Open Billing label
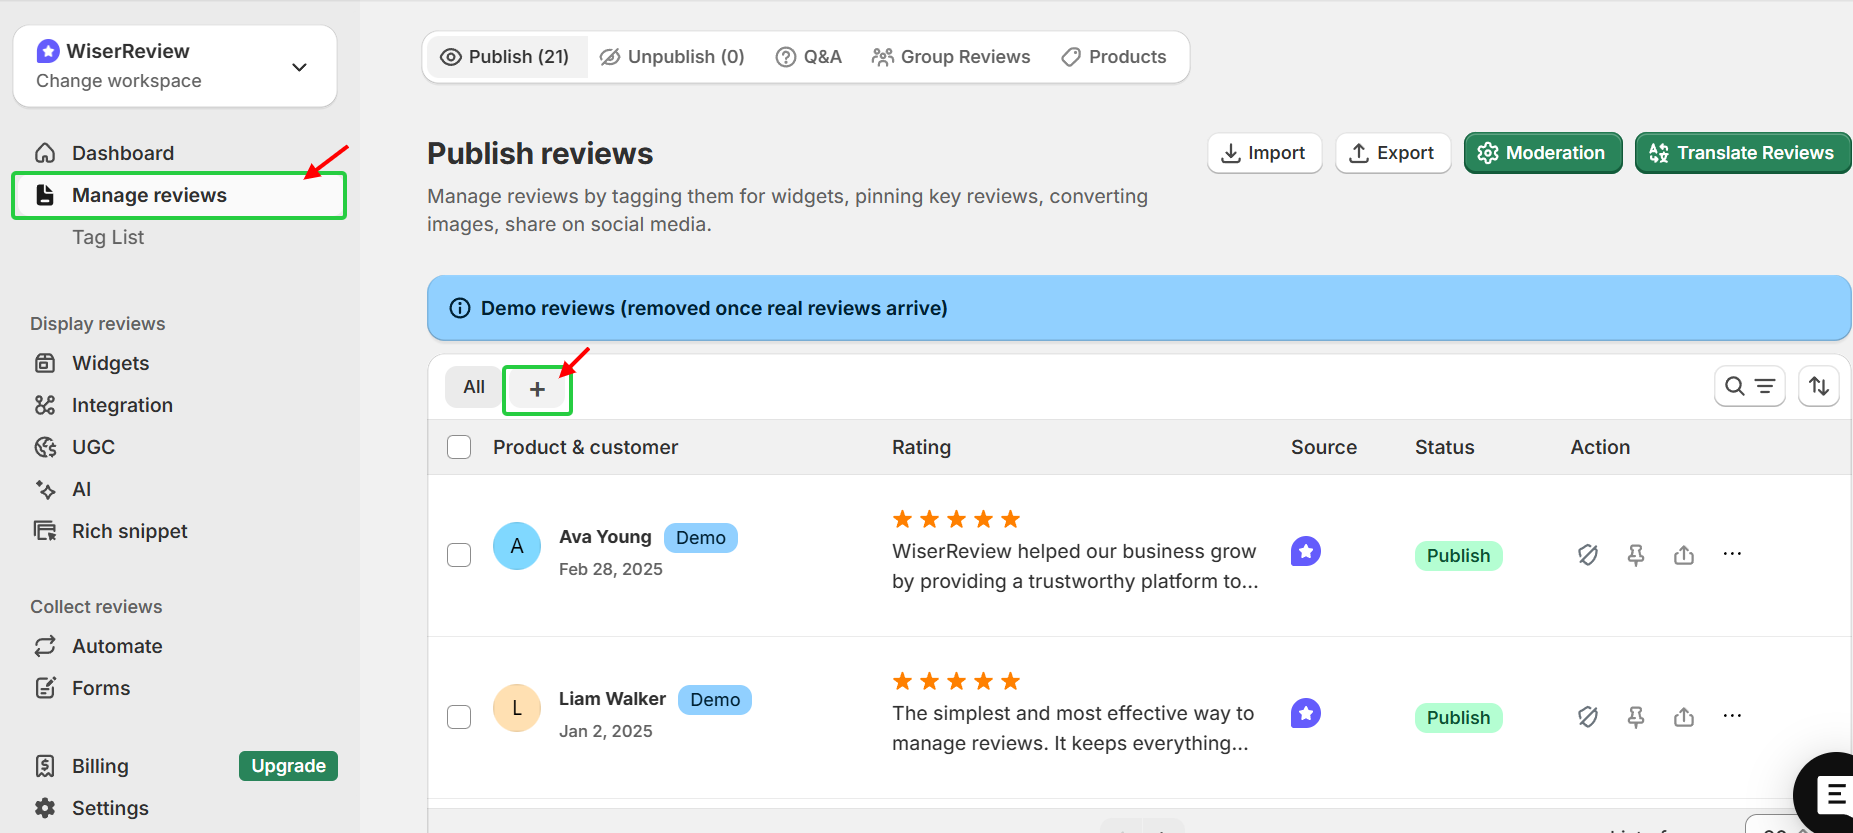The image size is (1853, 833). [x=100, y=766]
